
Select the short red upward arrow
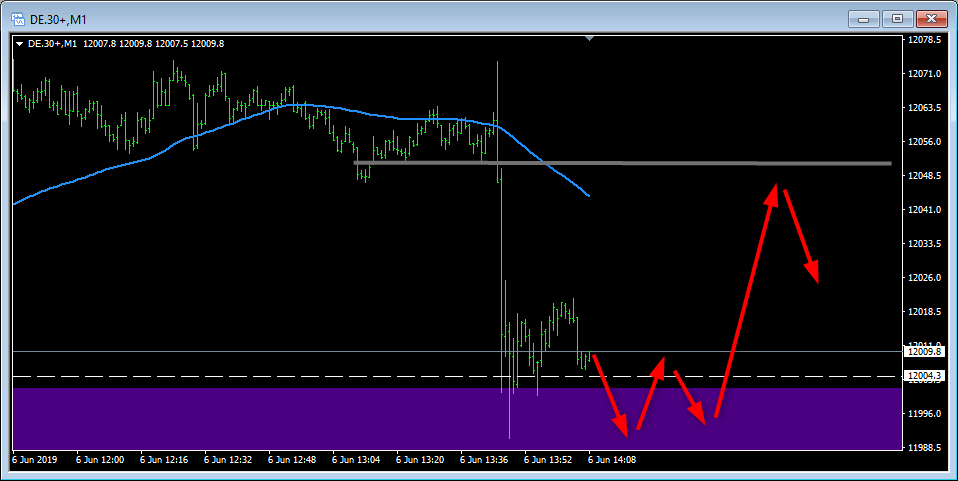pos(649,393)
